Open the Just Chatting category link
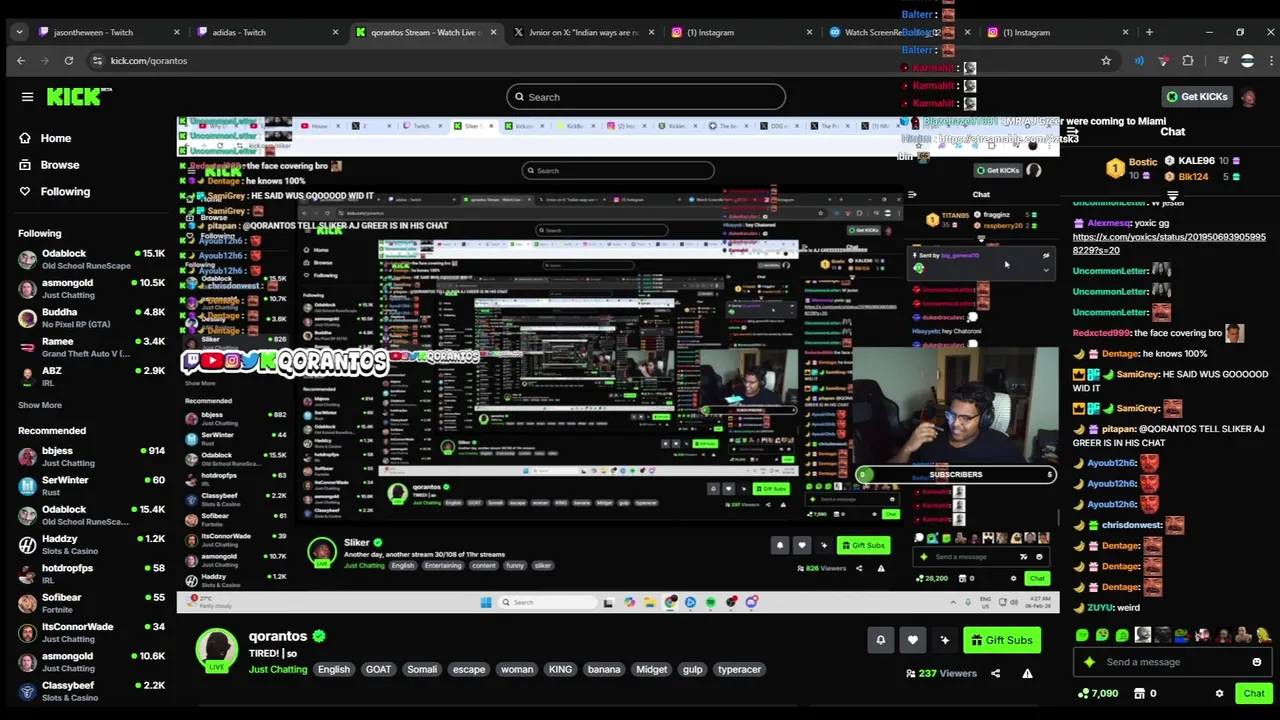 [278, 670]
